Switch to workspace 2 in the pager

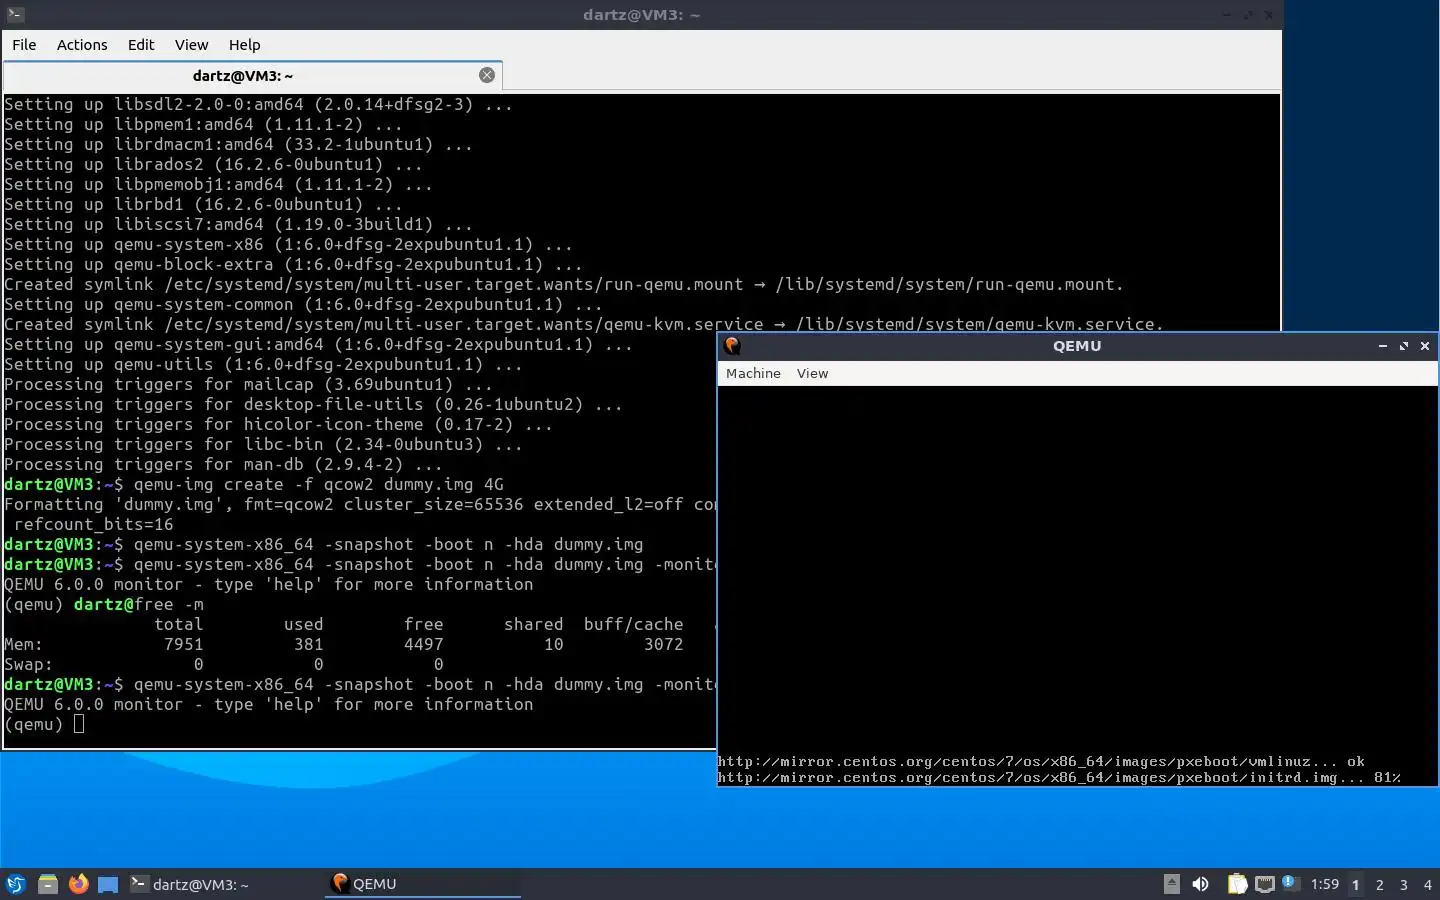pyautogui.click(x=1380, y=885)
